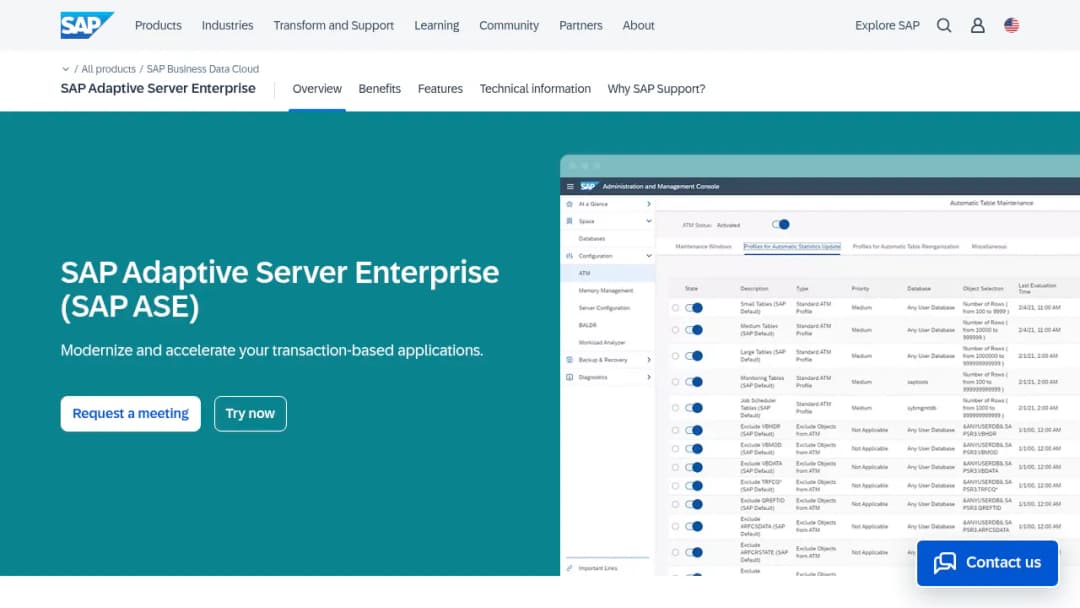Click the Last Evaluation Time column header

click(1037, 289)
